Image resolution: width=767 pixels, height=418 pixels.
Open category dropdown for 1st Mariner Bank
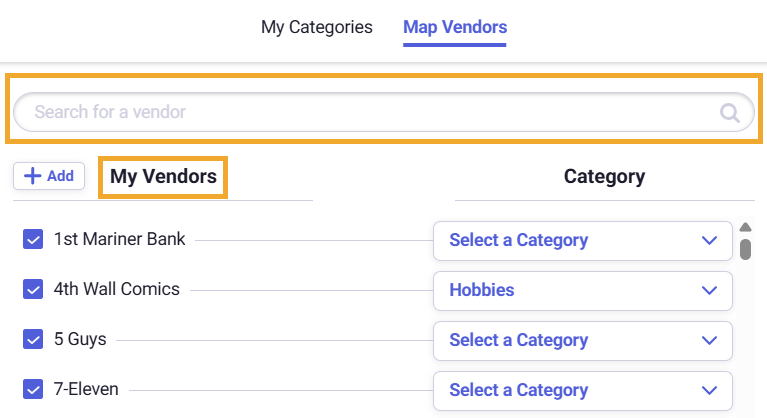(583, 240)
